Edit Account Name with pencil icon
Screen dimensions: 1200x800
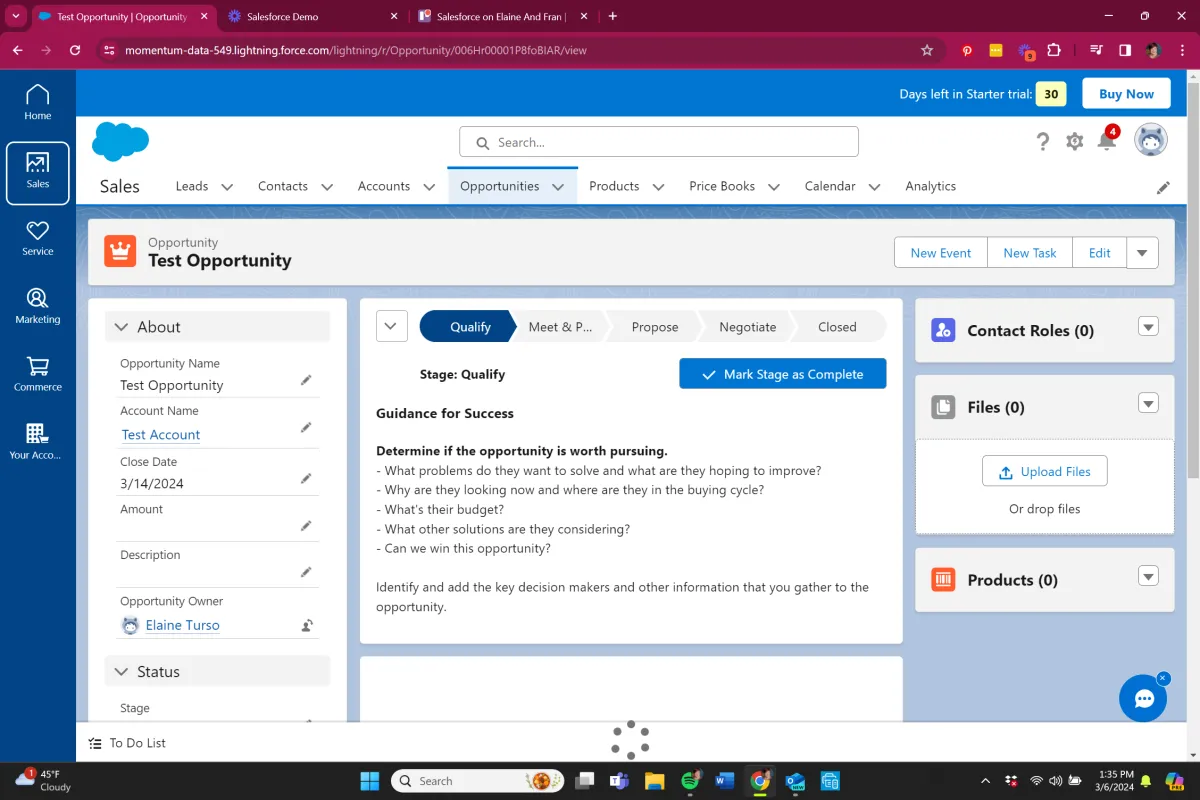point(306,428)
